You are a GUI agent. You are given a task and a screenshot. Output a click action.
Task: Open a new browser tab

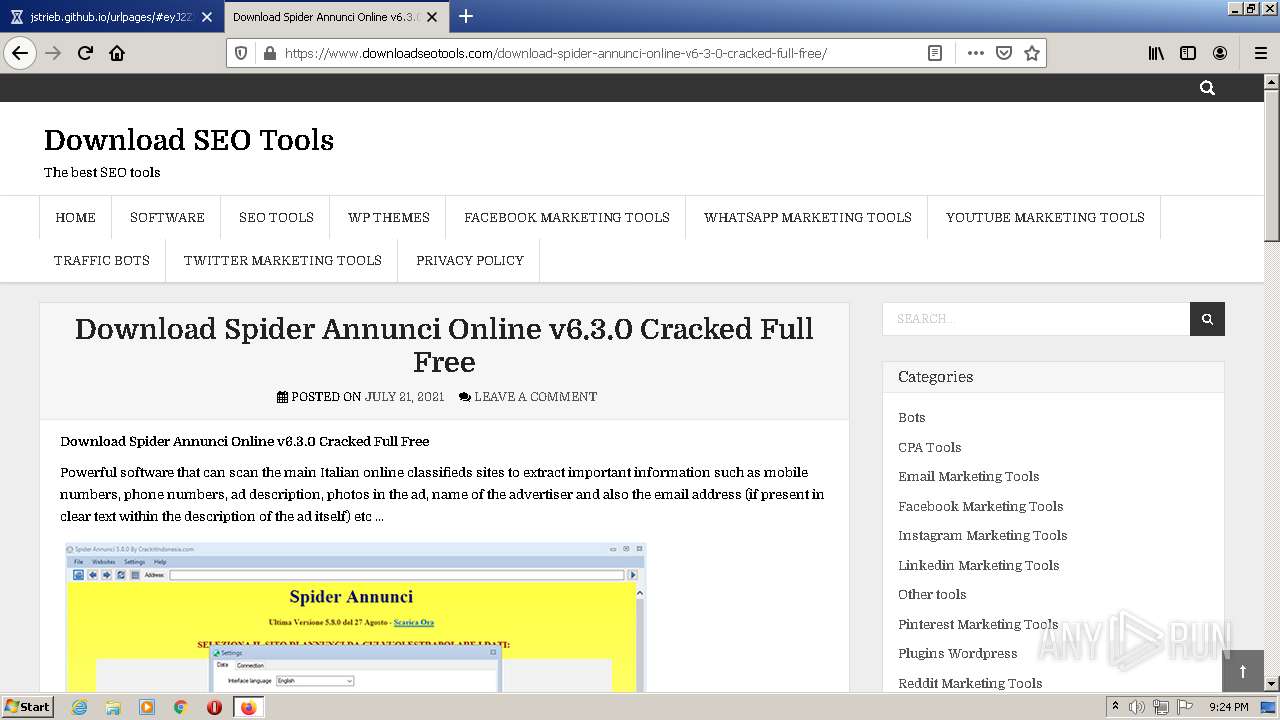click(466, 16)
